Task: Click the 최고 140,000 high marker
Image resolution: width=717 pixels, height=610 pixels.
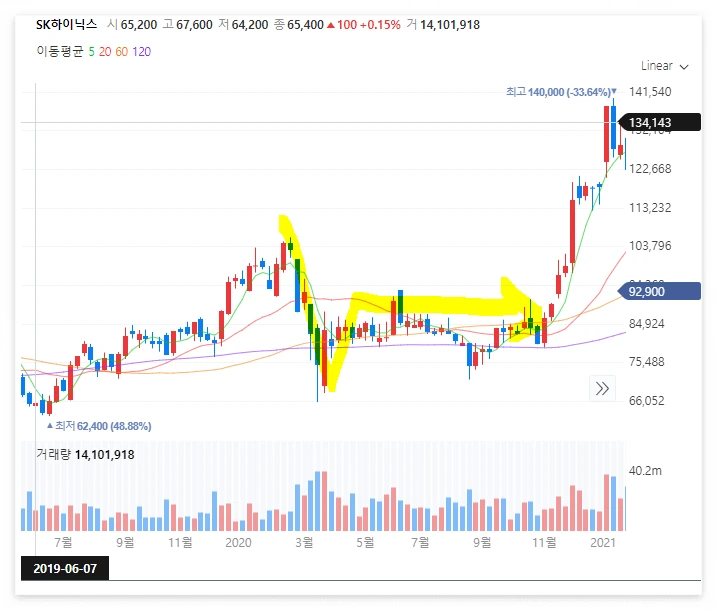Action: [x=561, y=92]
